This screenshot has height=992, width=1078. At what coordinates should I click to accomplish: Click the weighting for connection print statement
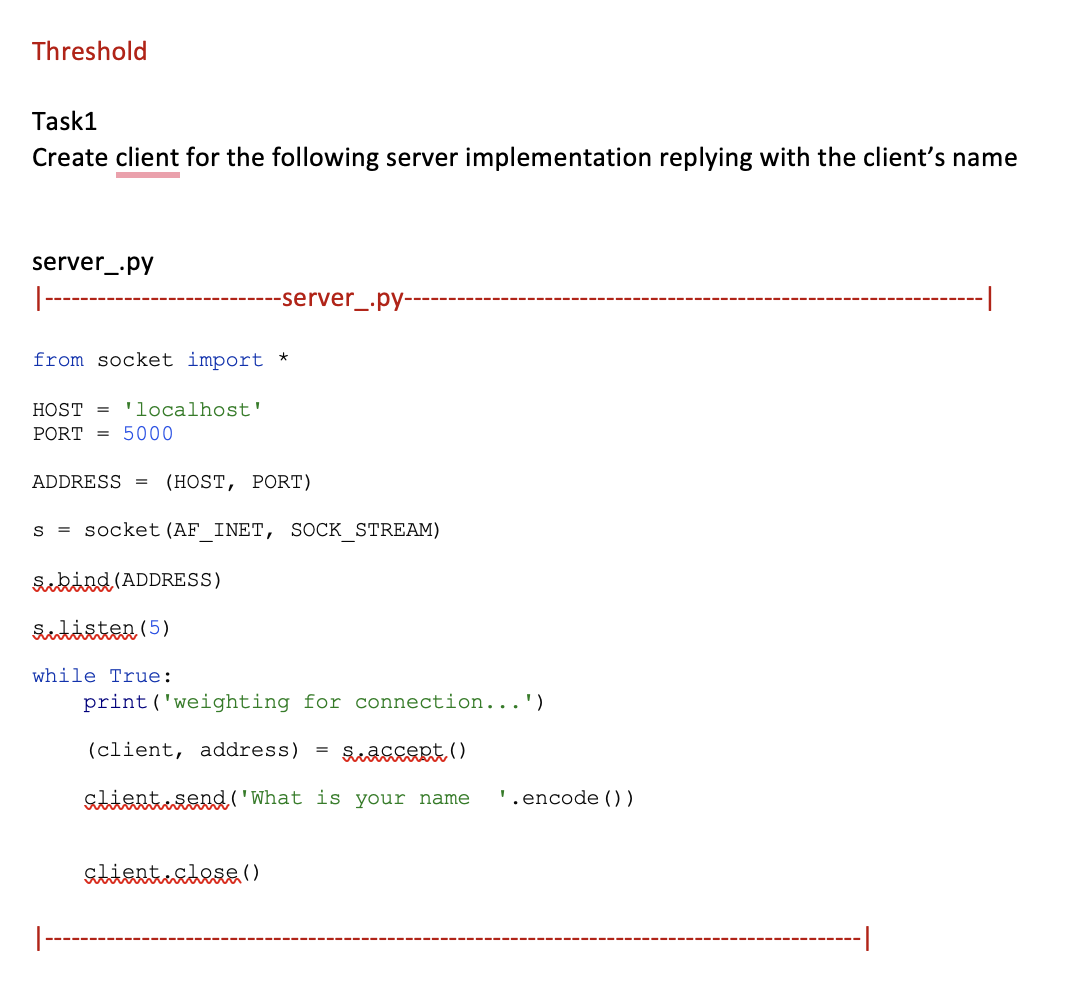pos(310,701)
